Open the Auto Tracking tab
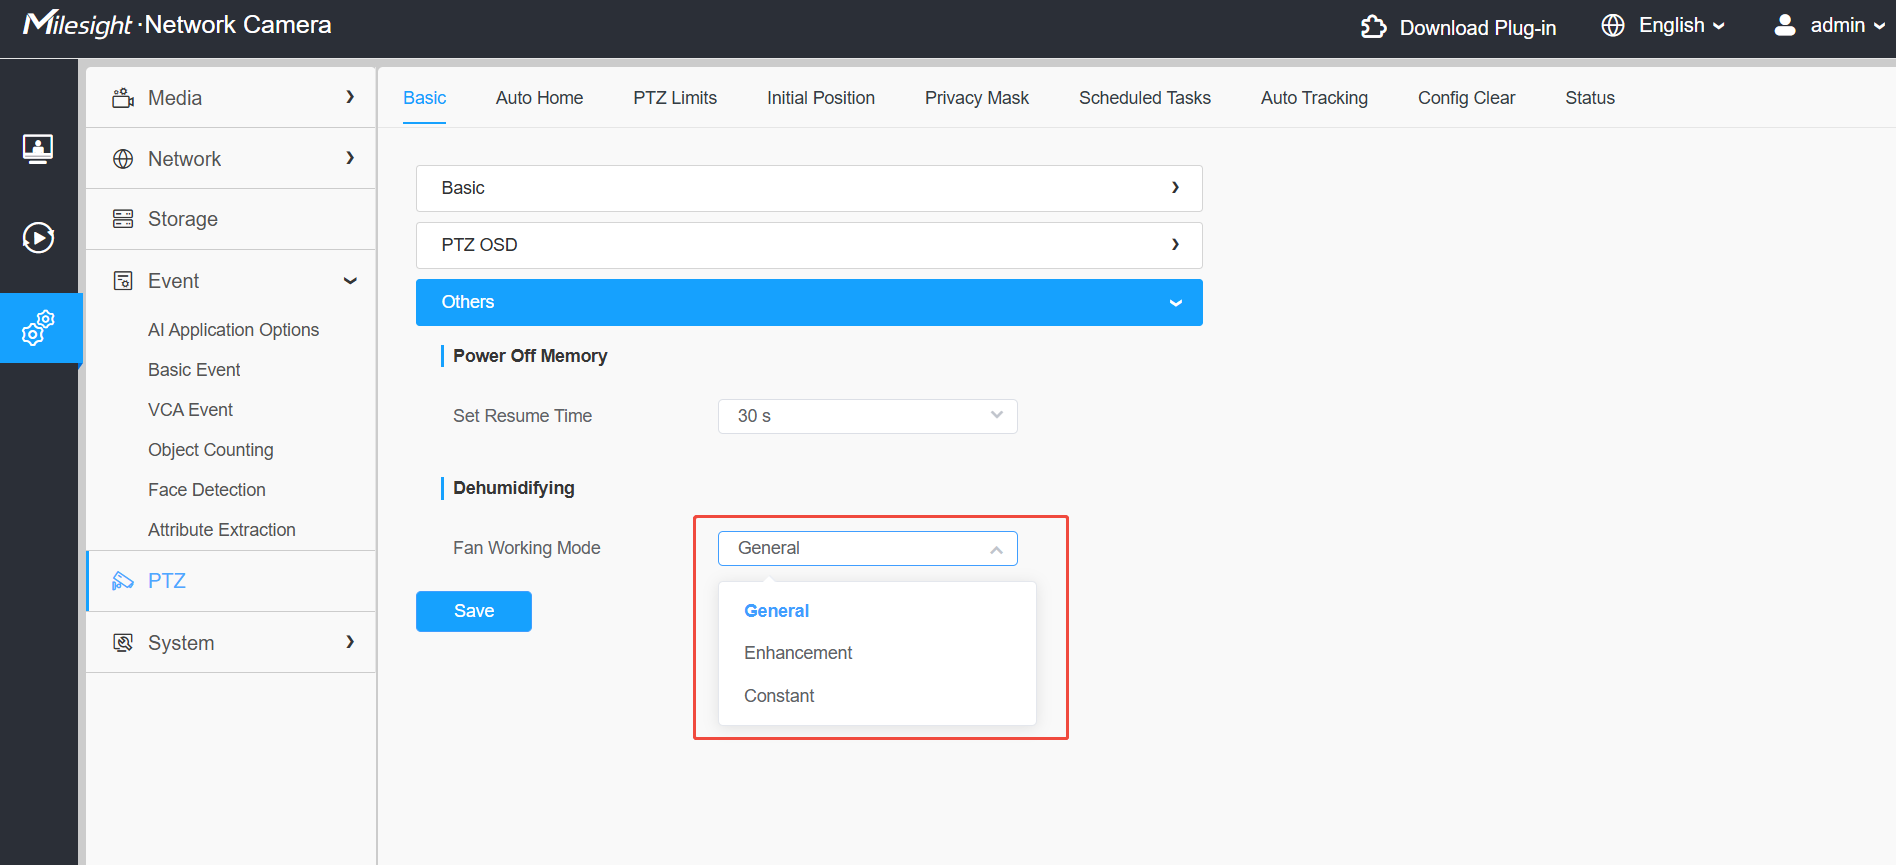The image size is (1896, 865). coord(1314,98)
